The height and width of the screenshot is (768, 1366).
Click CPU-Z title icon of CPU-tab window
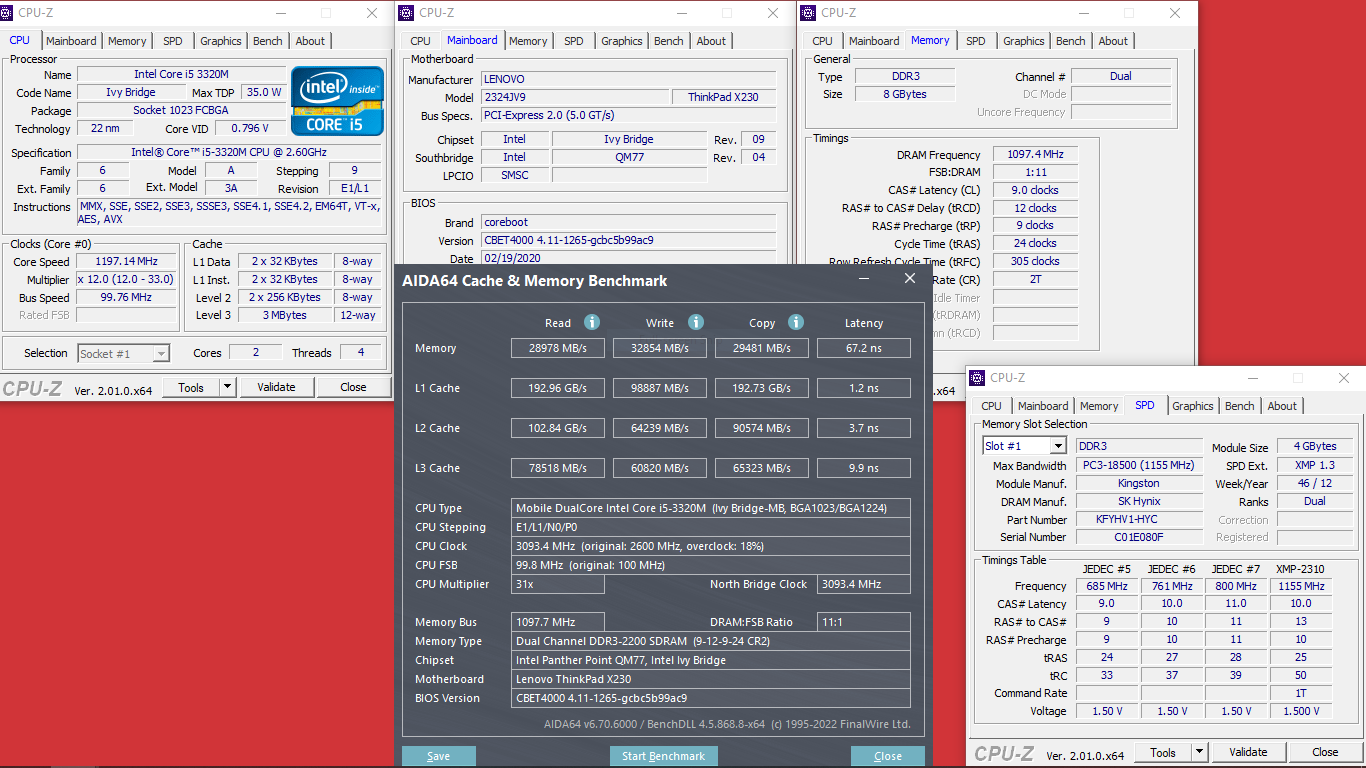pos(8,12)
